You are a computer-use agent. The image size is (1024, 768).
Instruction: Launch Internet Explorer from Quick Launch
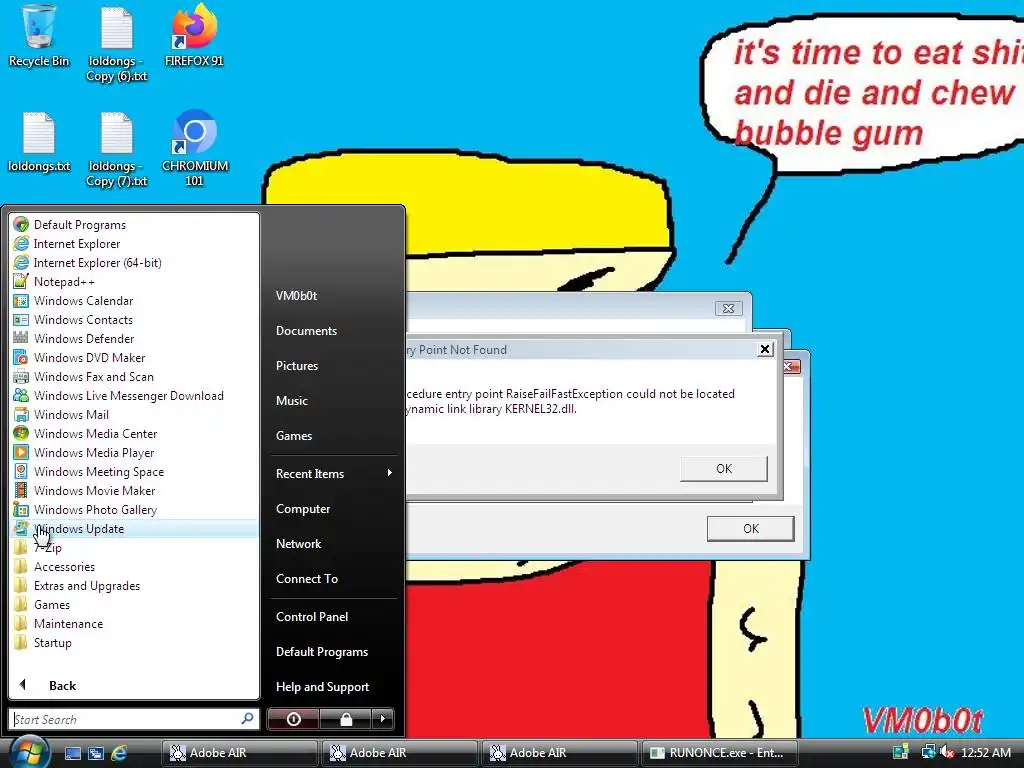click(119, 753)
